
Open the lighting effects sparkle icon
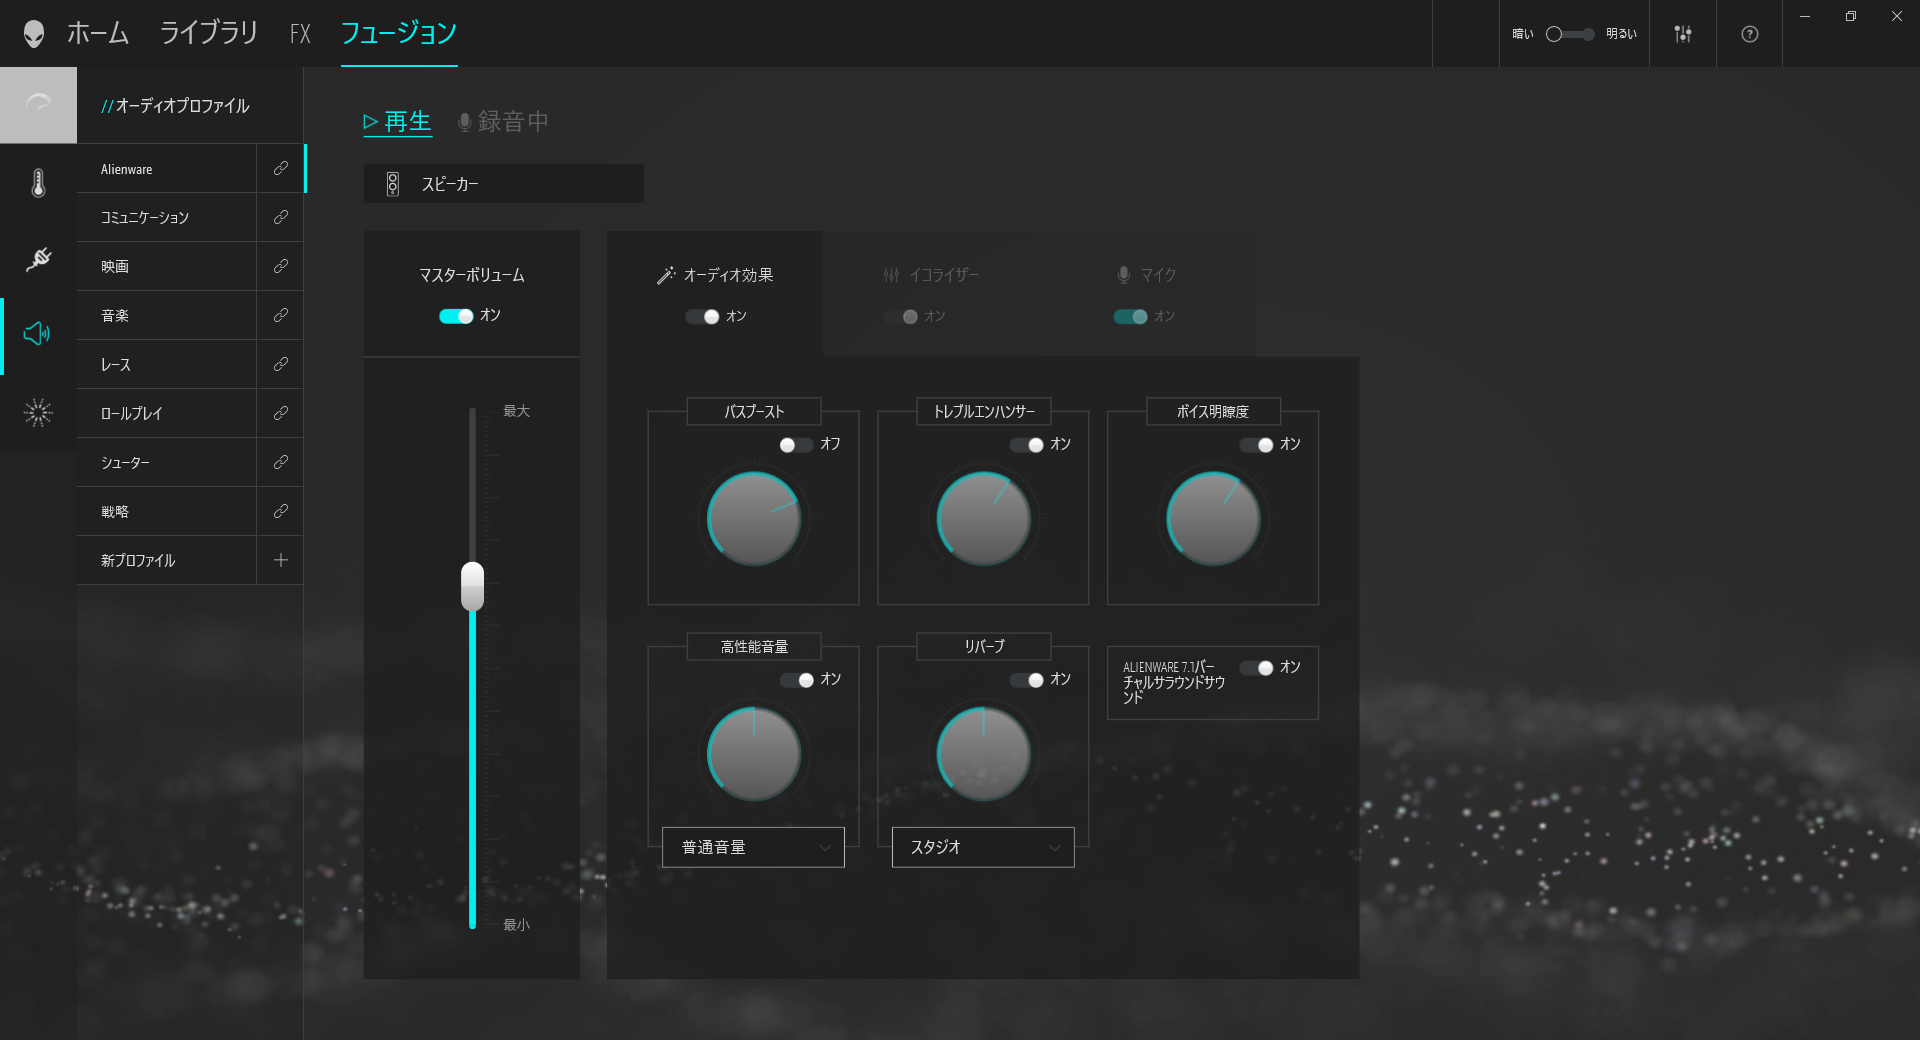click(37, 413)
